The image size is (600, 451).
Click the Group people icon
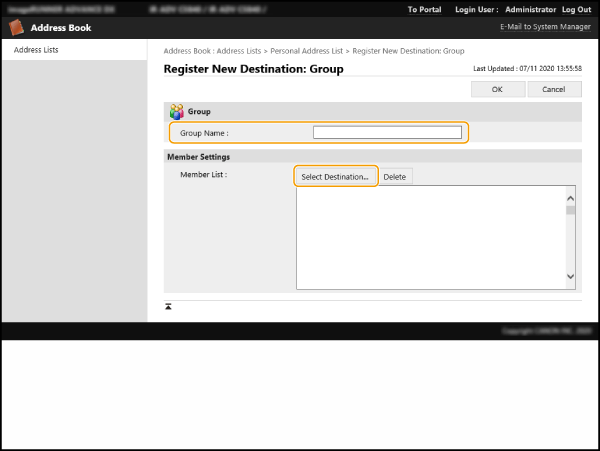point(176,112)
